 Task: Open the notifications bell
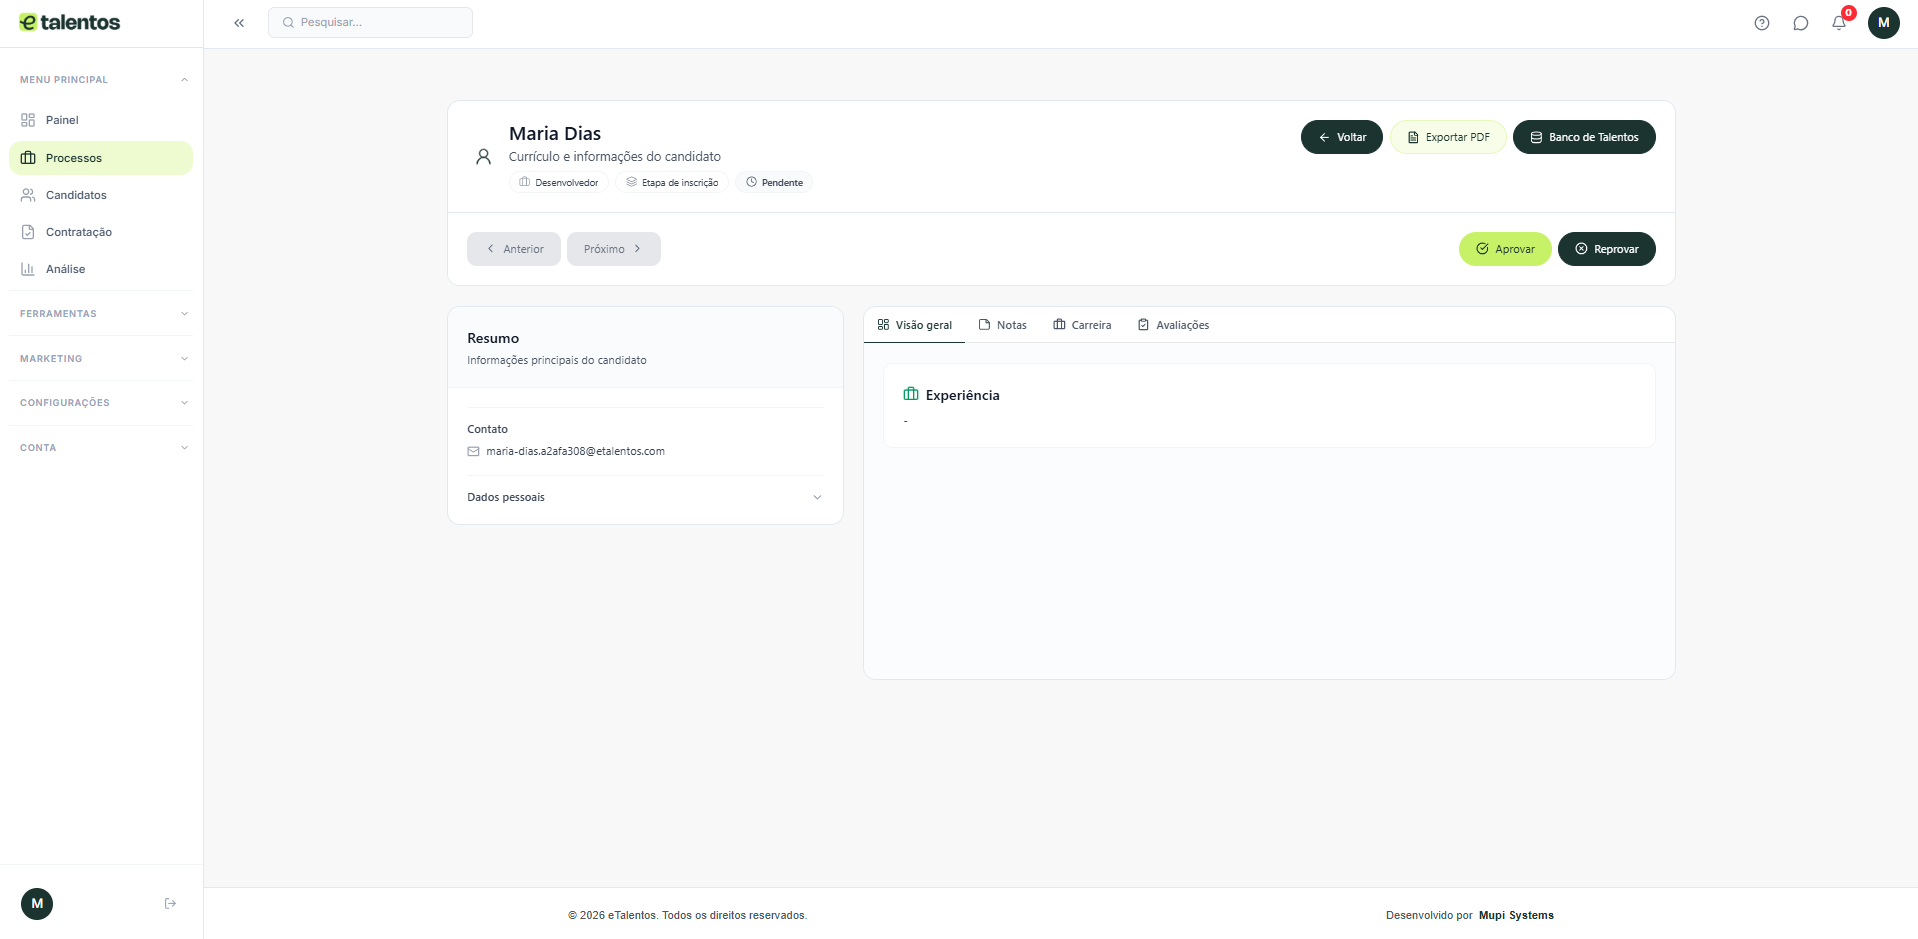point(1839,23)
